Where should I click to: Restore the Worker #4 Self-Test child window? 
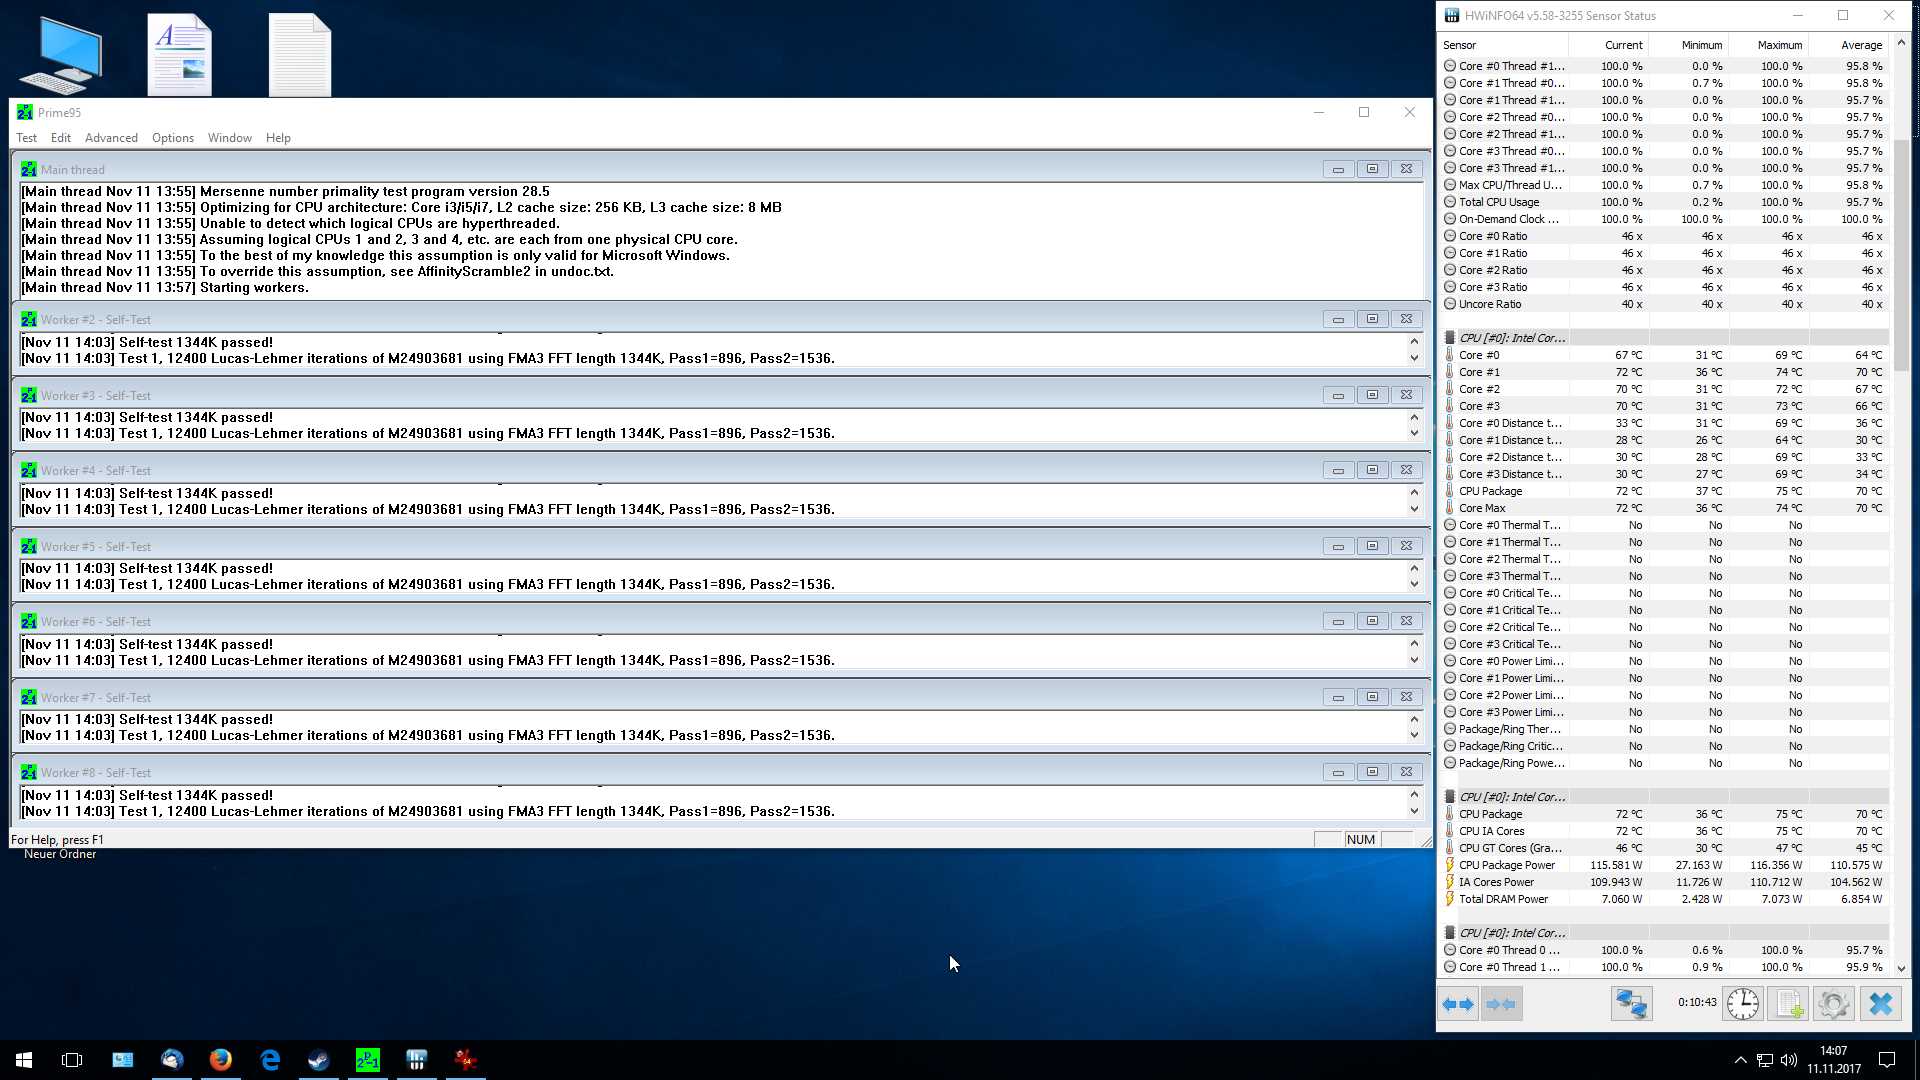pyautogui.click(x=1372, y=470)
